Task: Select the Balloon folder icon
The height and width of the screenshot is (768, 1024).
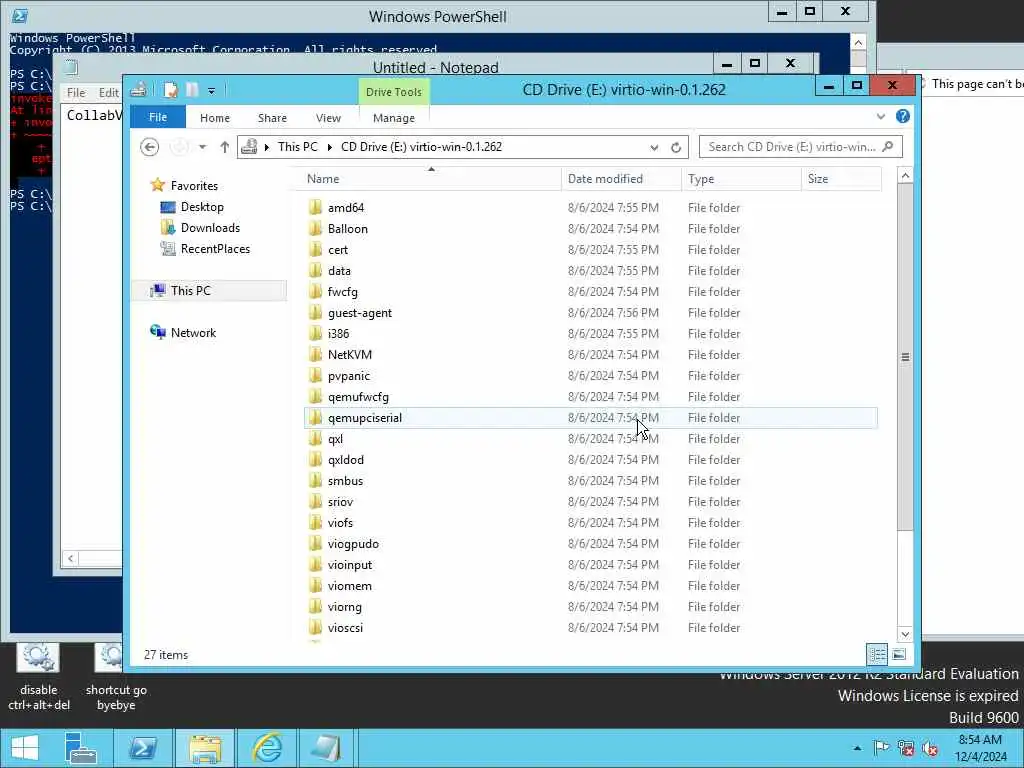Action: coord(315,229)
